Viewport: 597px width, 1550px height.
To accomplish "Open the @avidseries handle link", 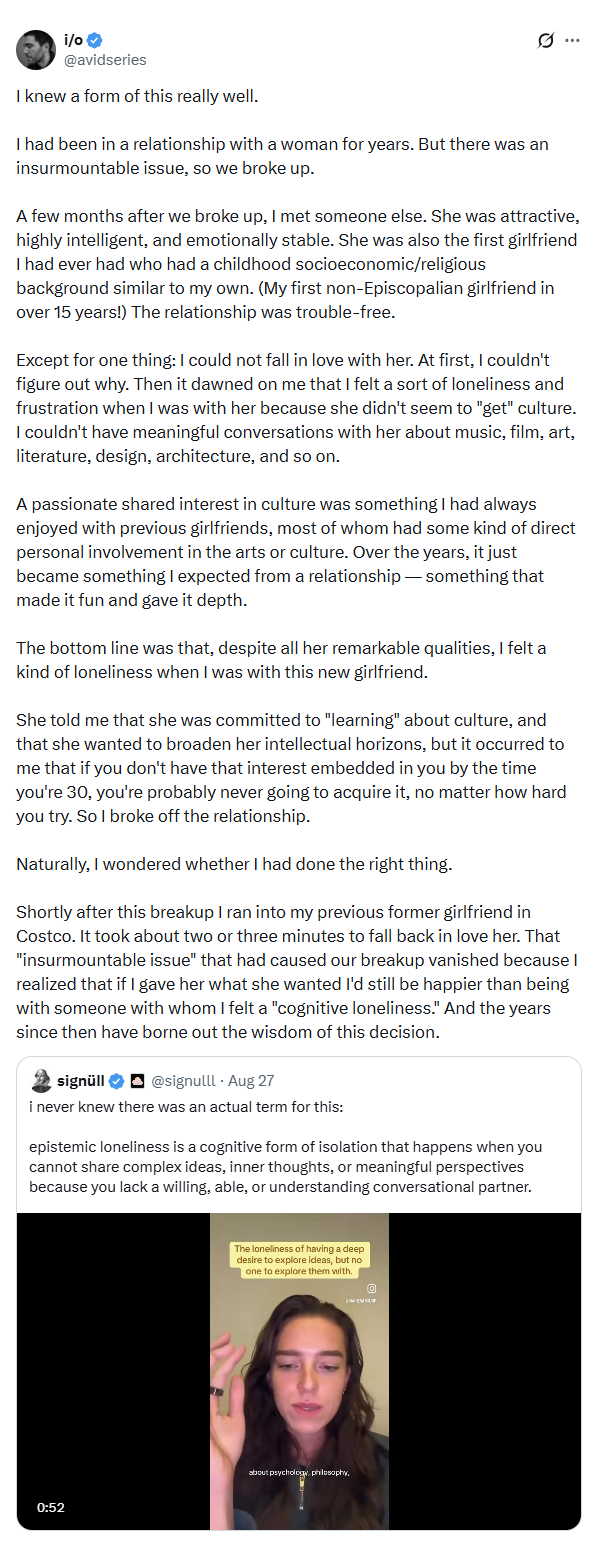I will pos(104,60).
